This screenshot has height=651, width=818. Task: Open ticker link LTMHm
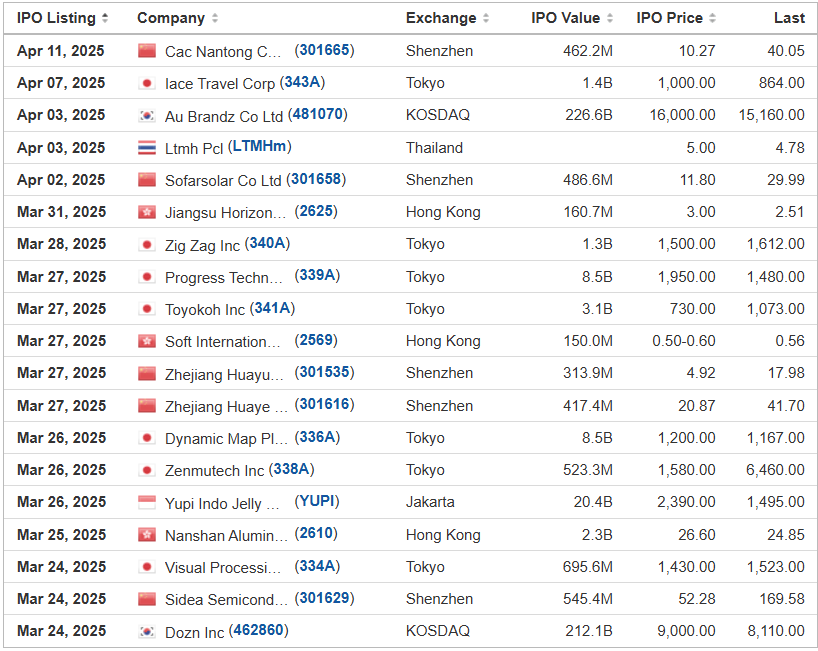point(259,146)
